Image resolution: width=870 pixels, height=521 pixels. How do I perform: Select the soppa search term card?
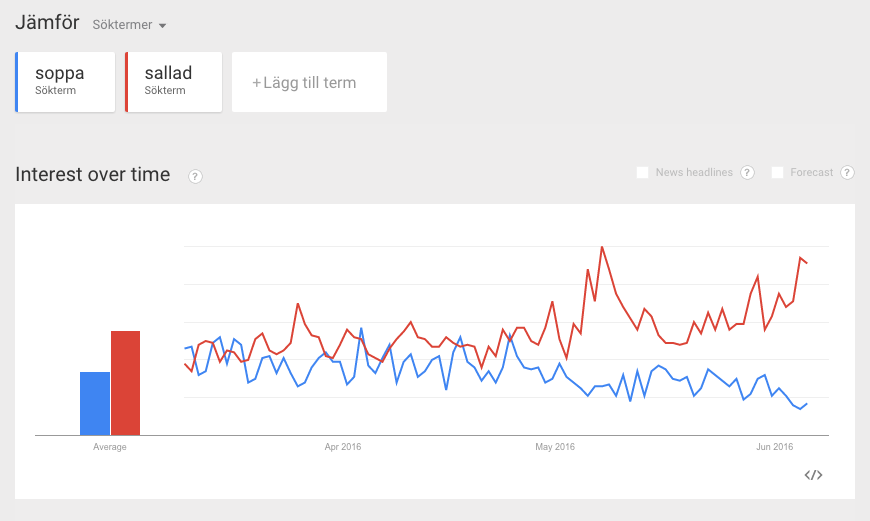(66, 81)
